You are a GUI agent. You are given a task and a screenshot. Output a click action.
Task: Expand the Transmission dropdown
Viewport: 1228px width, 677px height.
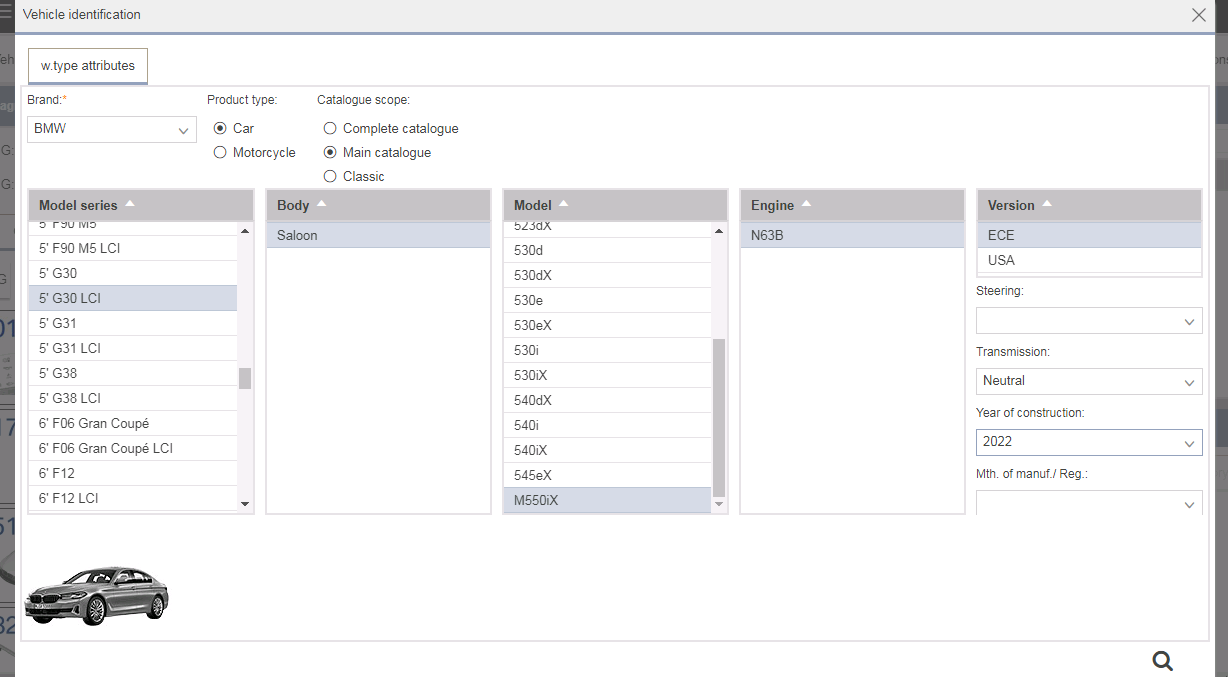tap(1089, 381)
